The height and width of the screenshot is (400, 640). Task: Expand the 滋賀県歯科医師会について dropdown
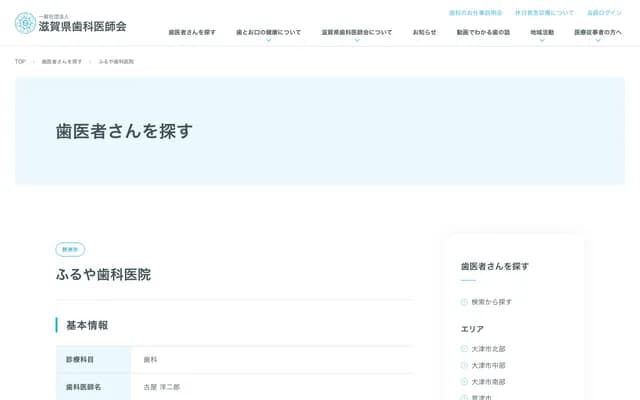[x=356, y=40]
